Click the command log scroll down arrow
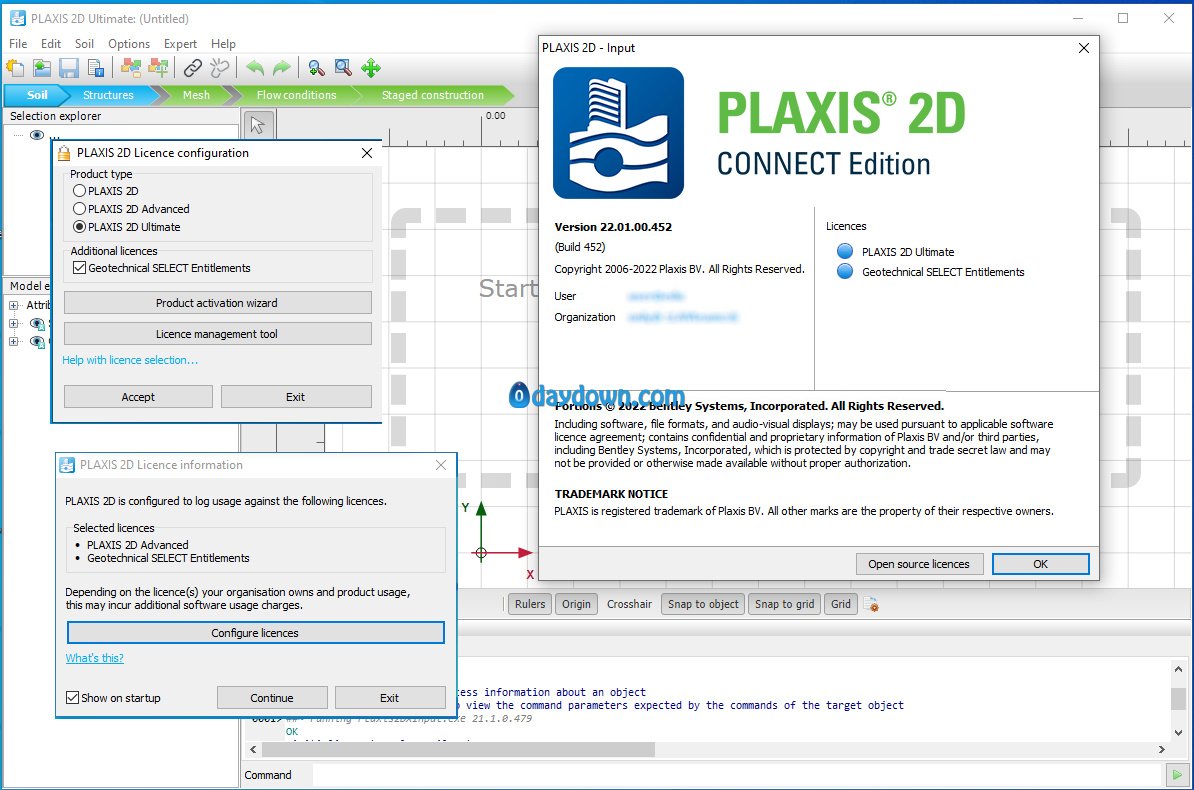The image size is (1194, 790). click(x=1178, y=733)
